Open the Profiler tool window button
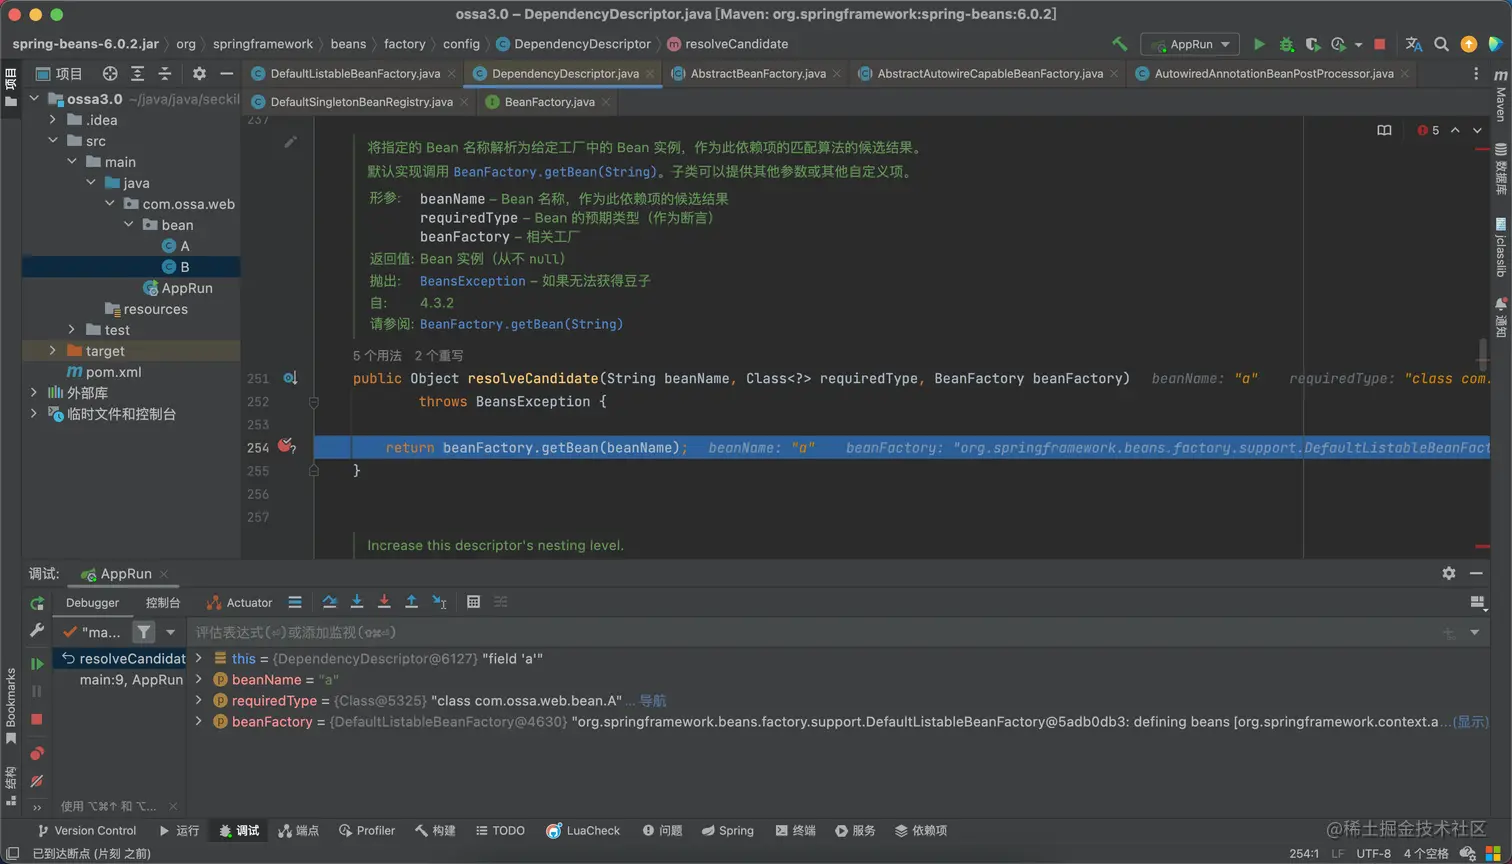 (366, 831)
